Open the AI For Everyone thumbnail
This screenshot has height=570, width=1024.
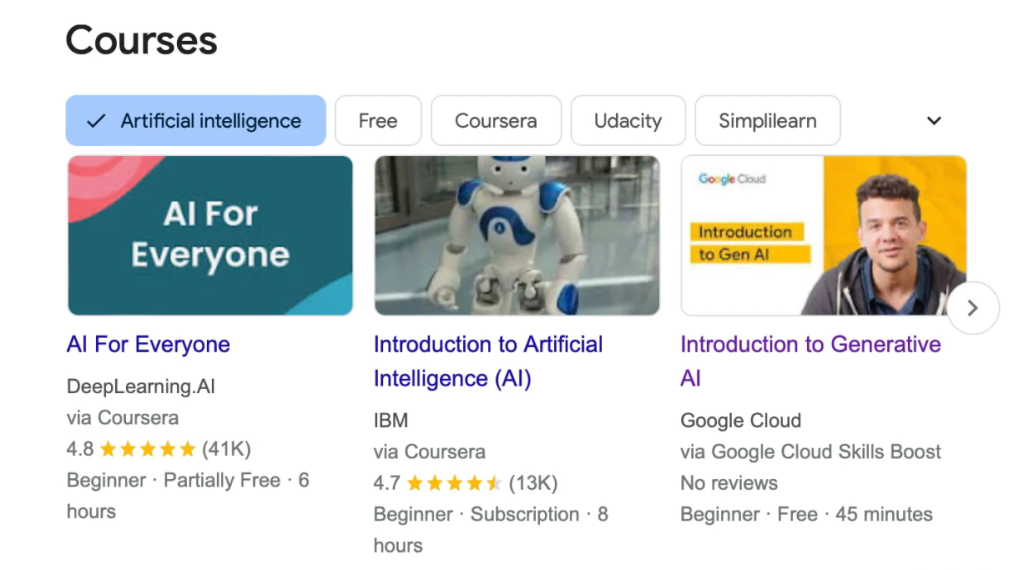tap(210, 236)
